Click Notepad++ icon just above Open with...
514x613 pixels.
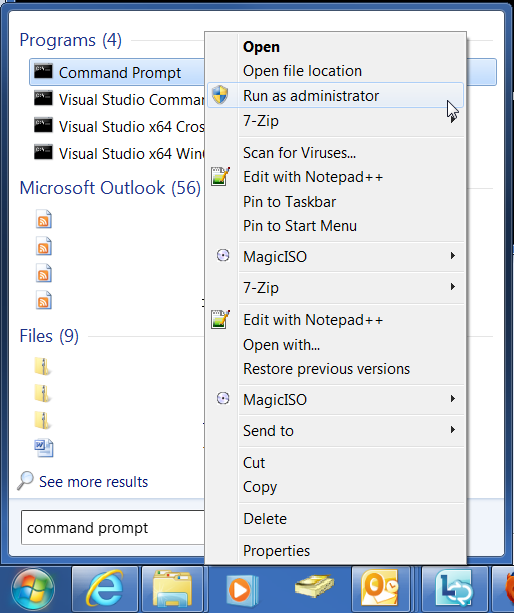click(x=220, y=319)
